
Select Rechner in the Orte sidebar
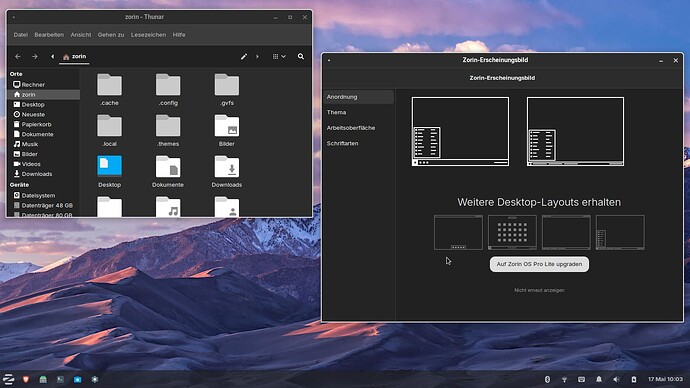pos(44,84)
